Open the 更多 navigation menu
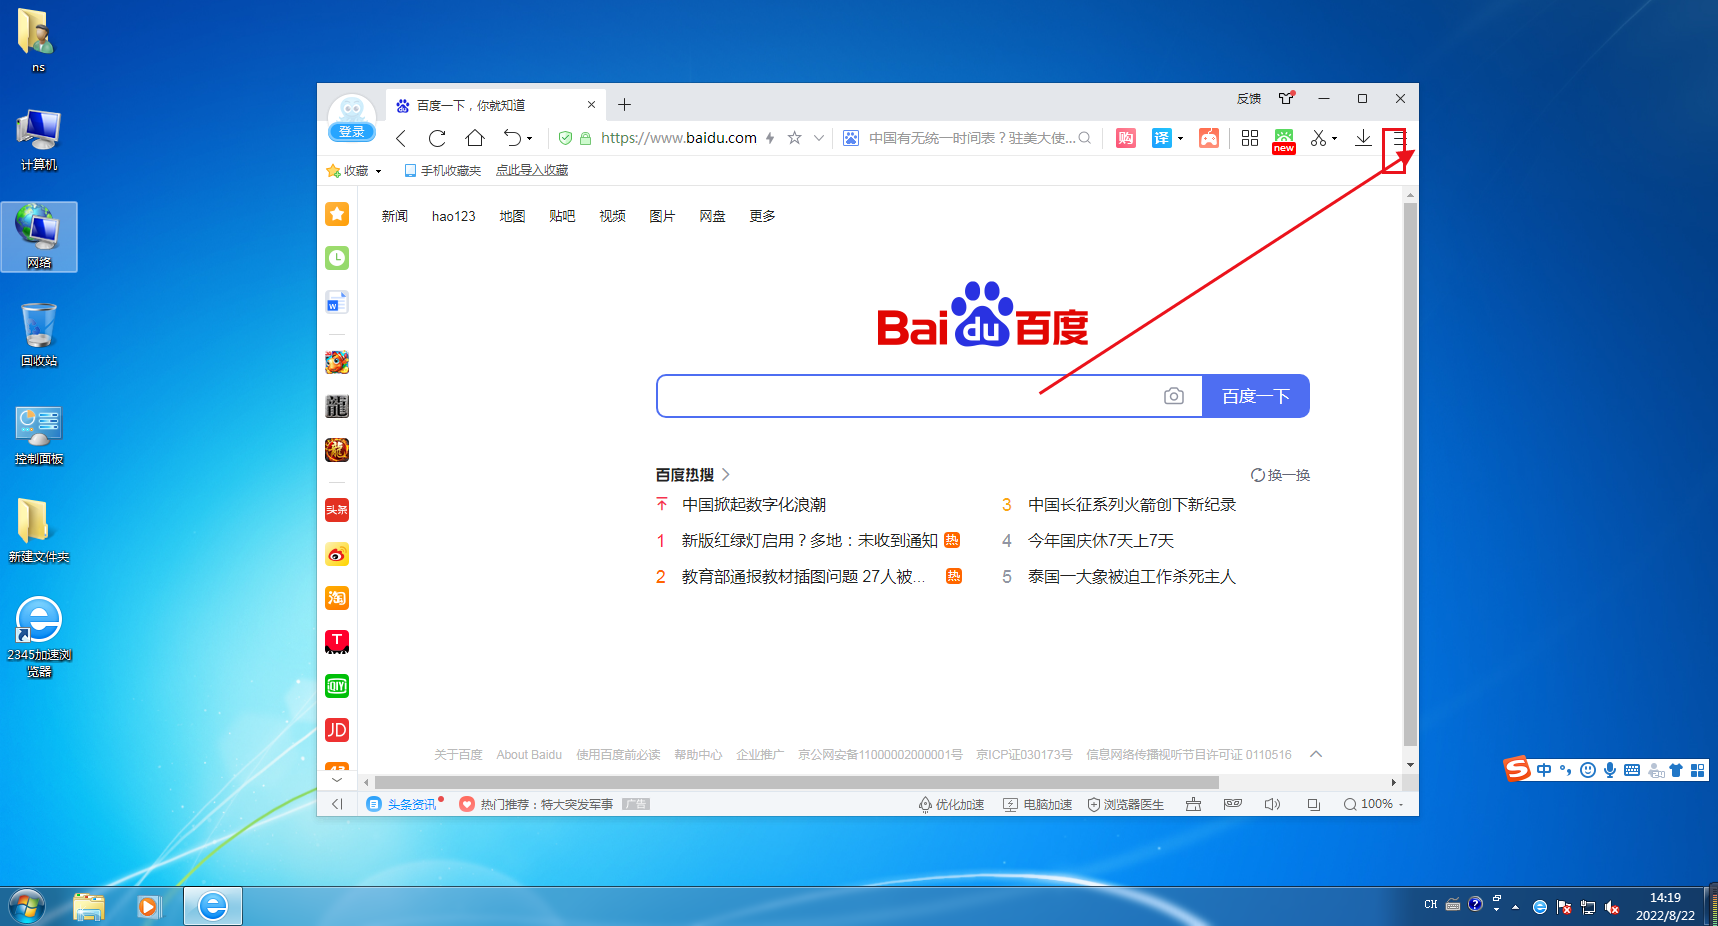Viewport: 1718px width, 926px height. 762,216
